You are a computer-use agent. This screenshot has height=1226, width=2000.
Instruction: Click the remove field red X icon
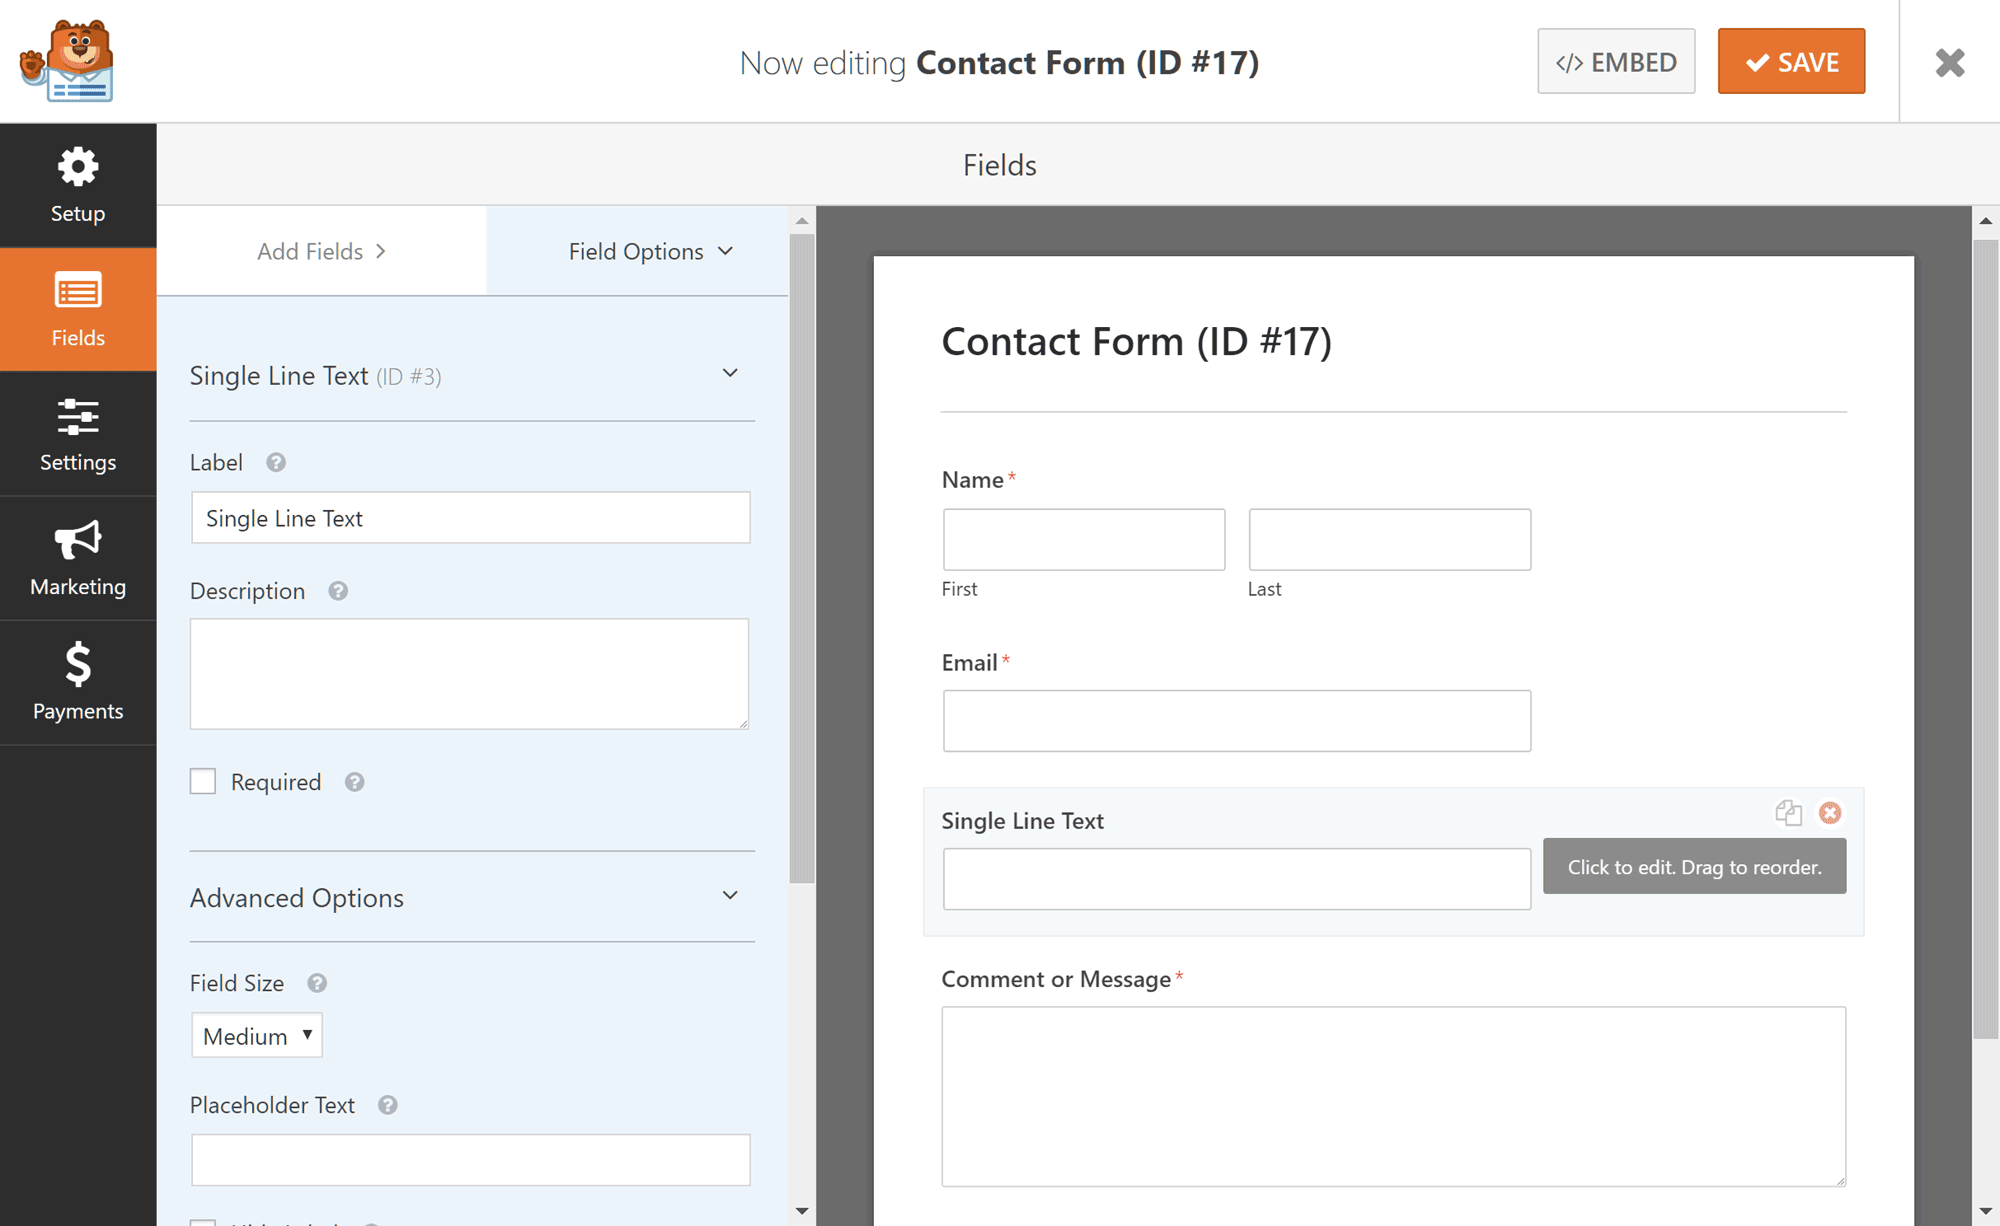tap(1830, 813)
